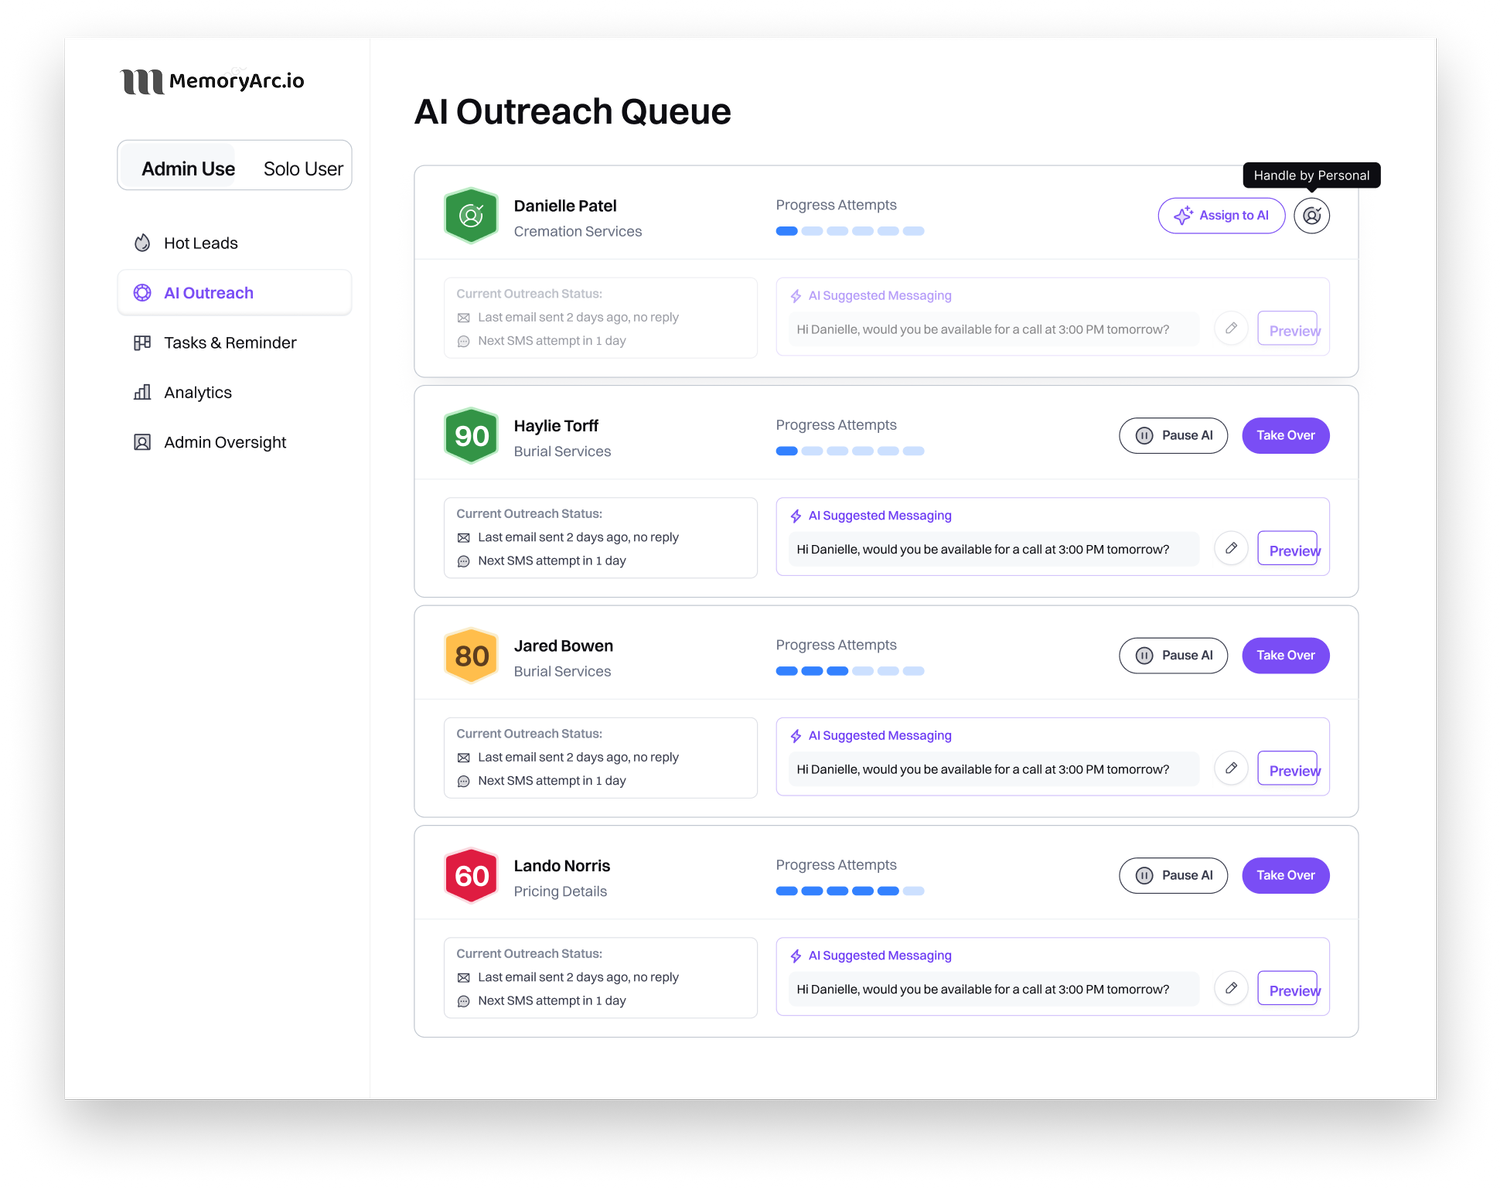The image size is (1500, 1189).
Task: Click email envelope icon in Jared Bowen's status
Action: tap(463, 758)
